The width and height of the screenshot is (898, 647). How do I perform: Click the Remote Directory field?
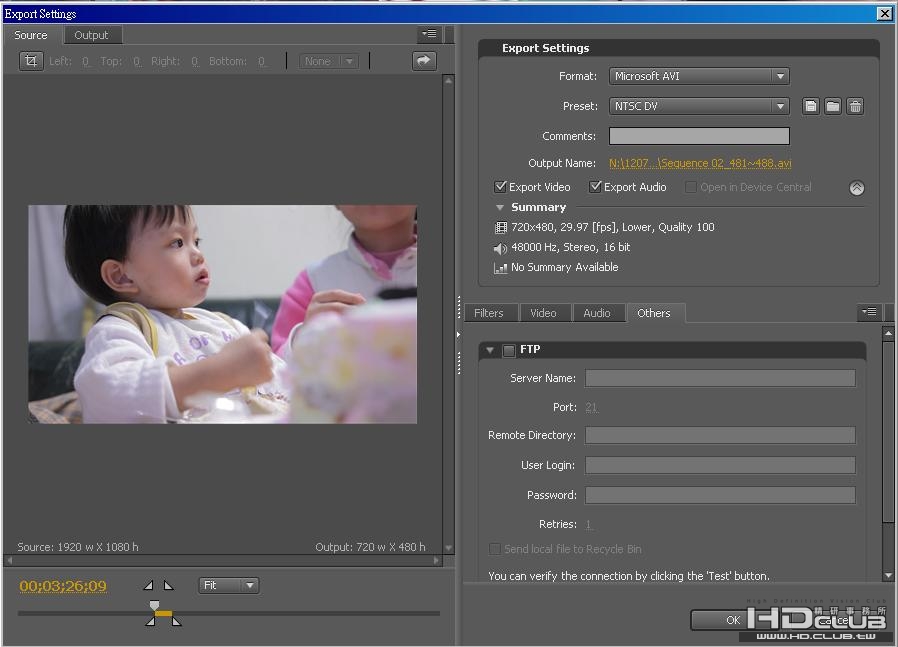[720, 435]
